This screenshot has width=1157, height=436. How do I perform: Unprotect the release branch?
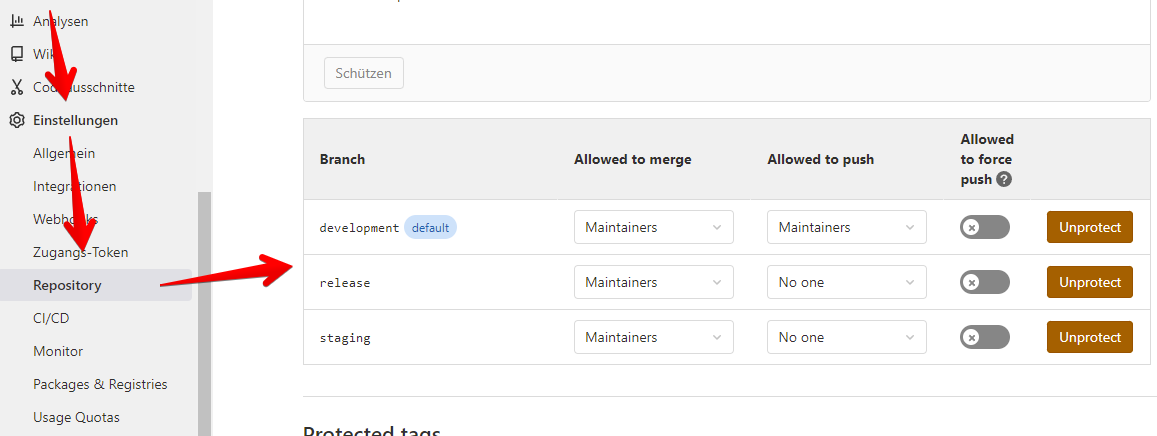tap(1090, 282)
